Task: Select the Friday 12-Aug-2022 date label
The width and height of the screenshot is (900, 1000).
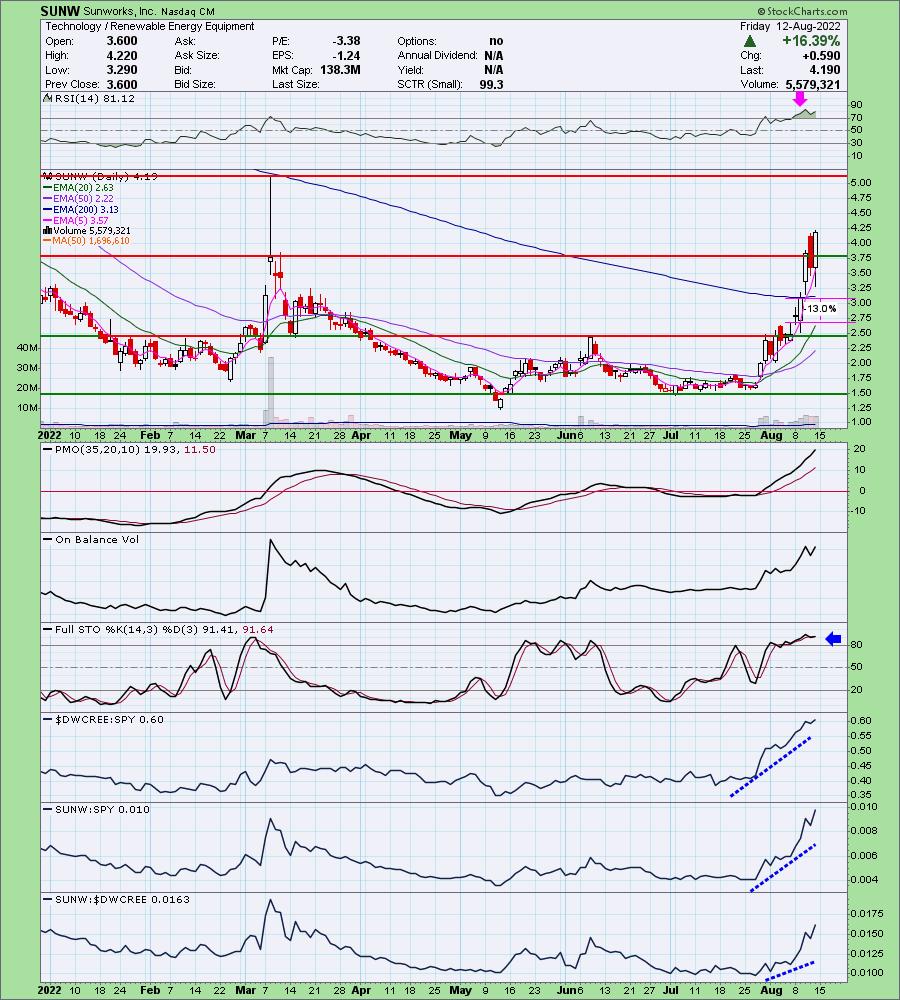Action: click(790, 26)
